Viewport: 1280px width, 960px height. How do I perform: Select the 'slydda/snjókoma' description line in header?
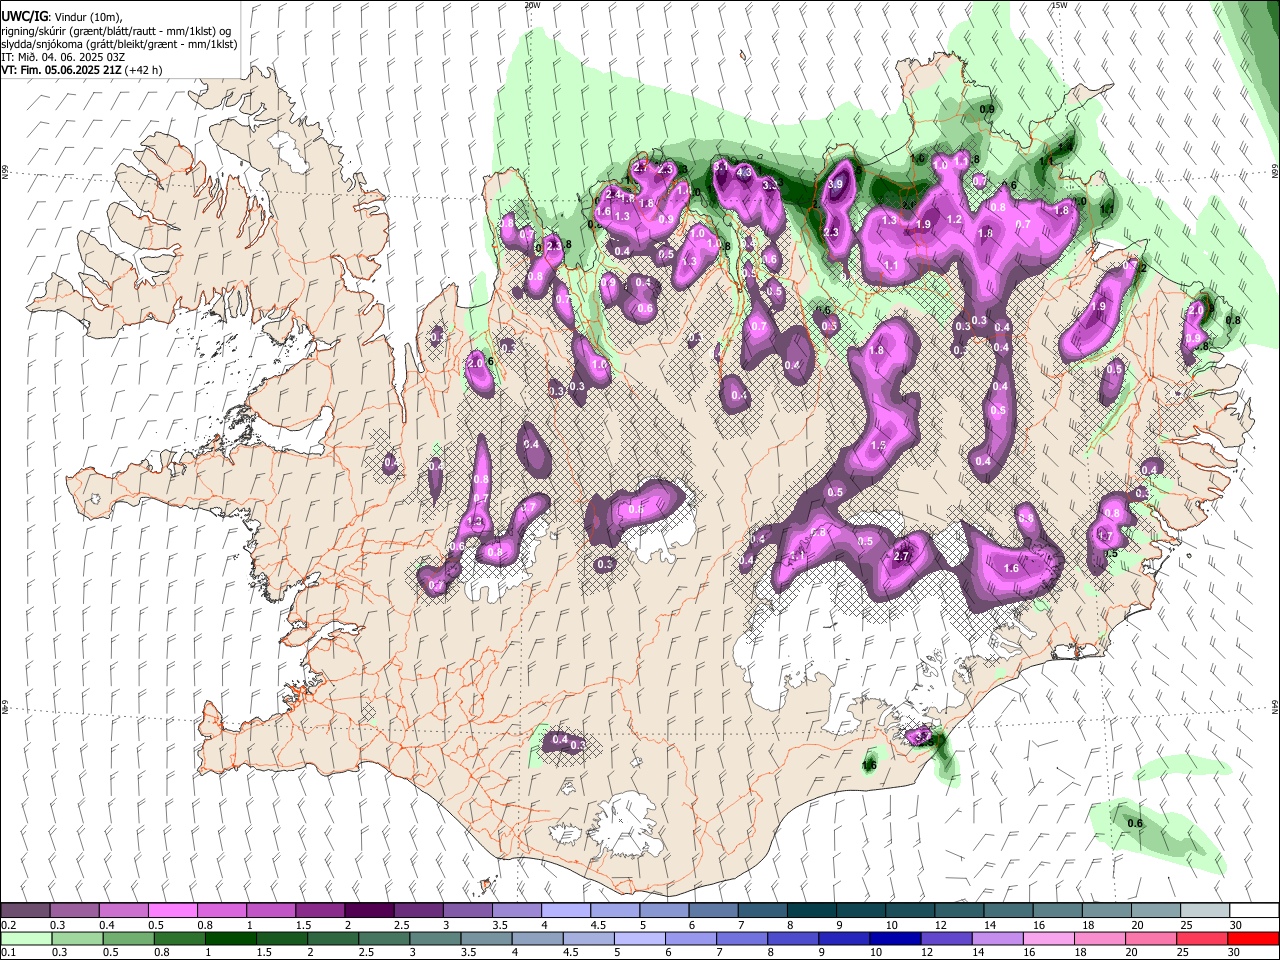pos(119,44)
